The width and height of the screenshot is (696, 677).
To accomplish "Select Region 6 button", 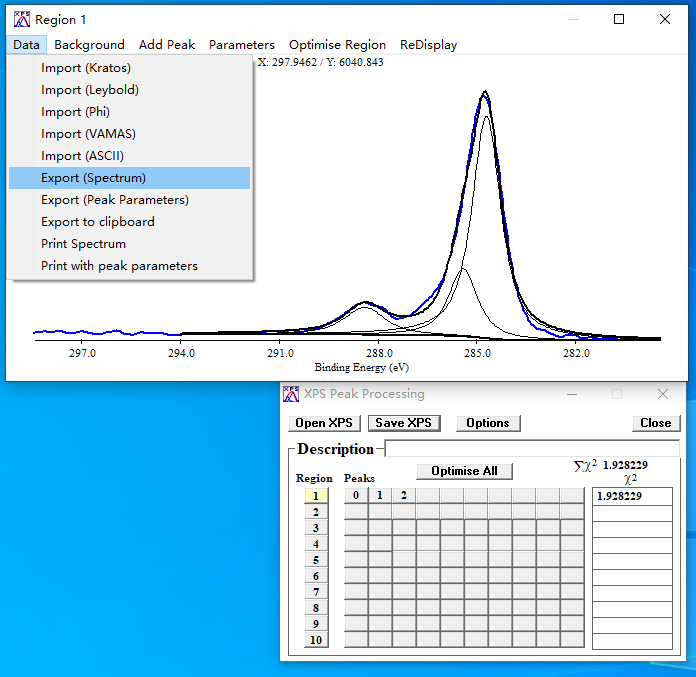I will tap(316, 576).
